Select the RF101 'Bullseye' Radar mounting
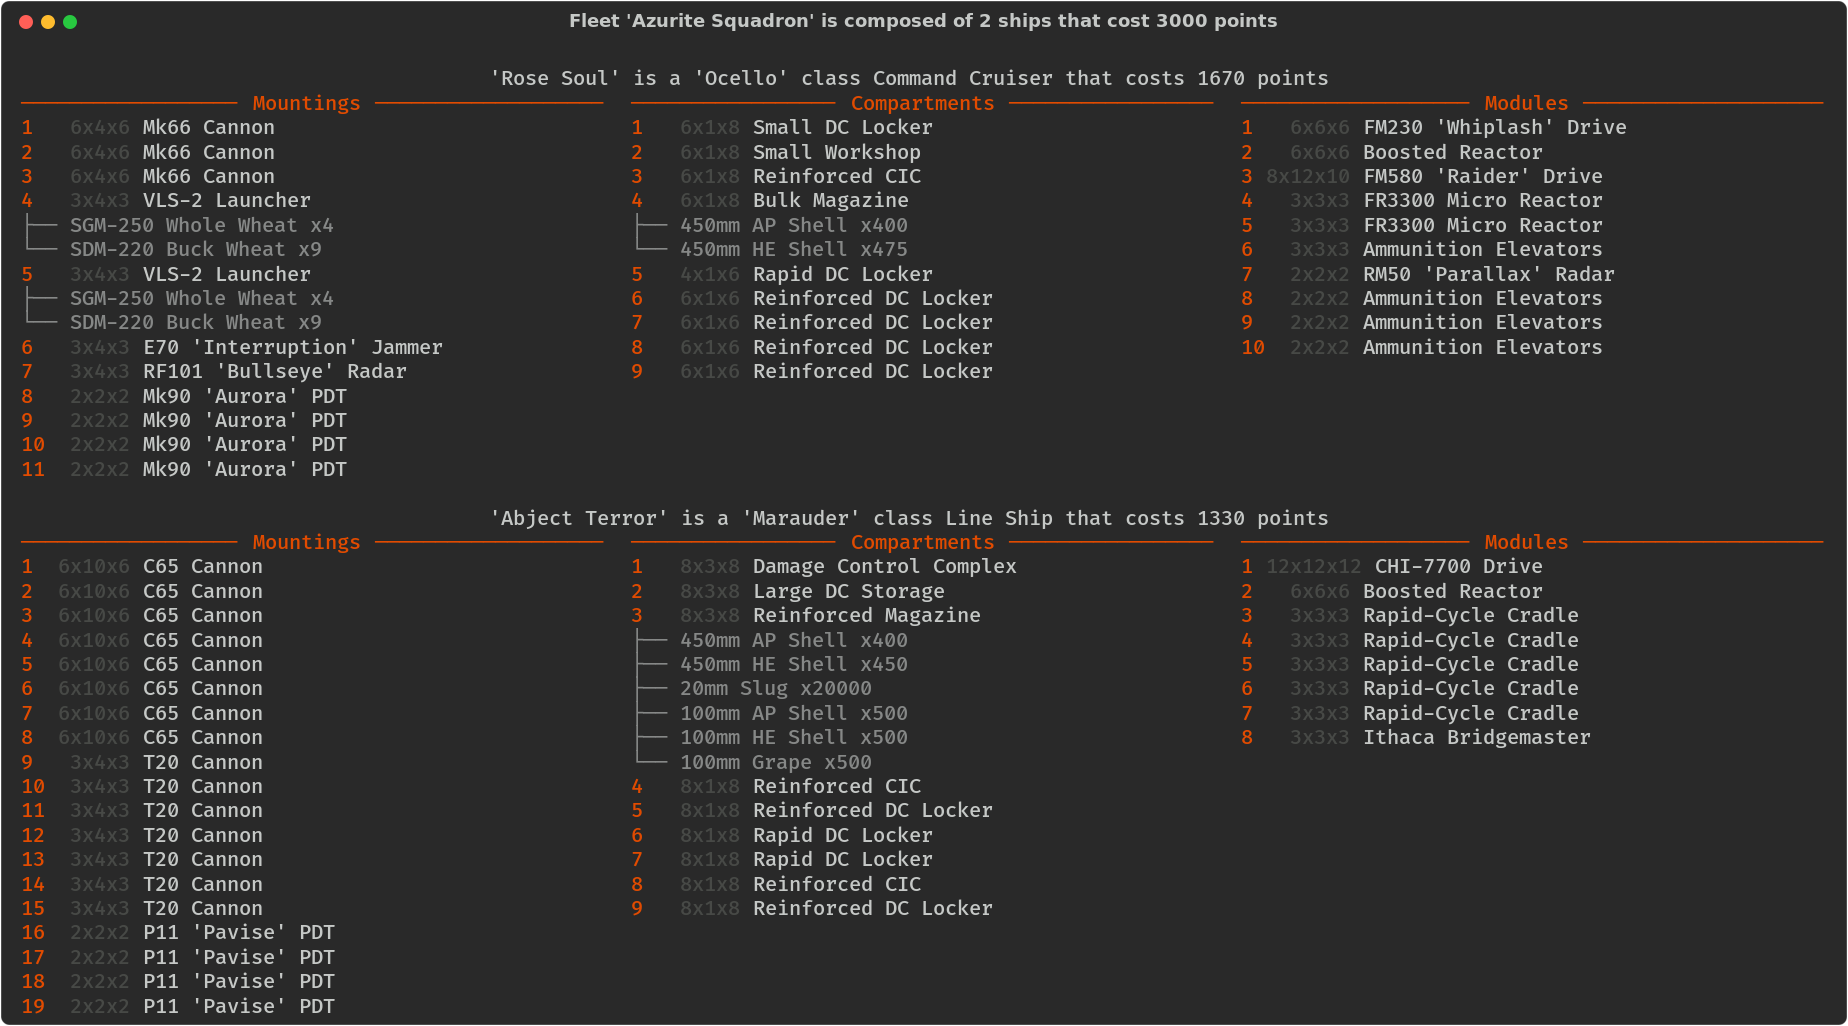The width and height of the screenshot is (1848, 1026). 274,371
